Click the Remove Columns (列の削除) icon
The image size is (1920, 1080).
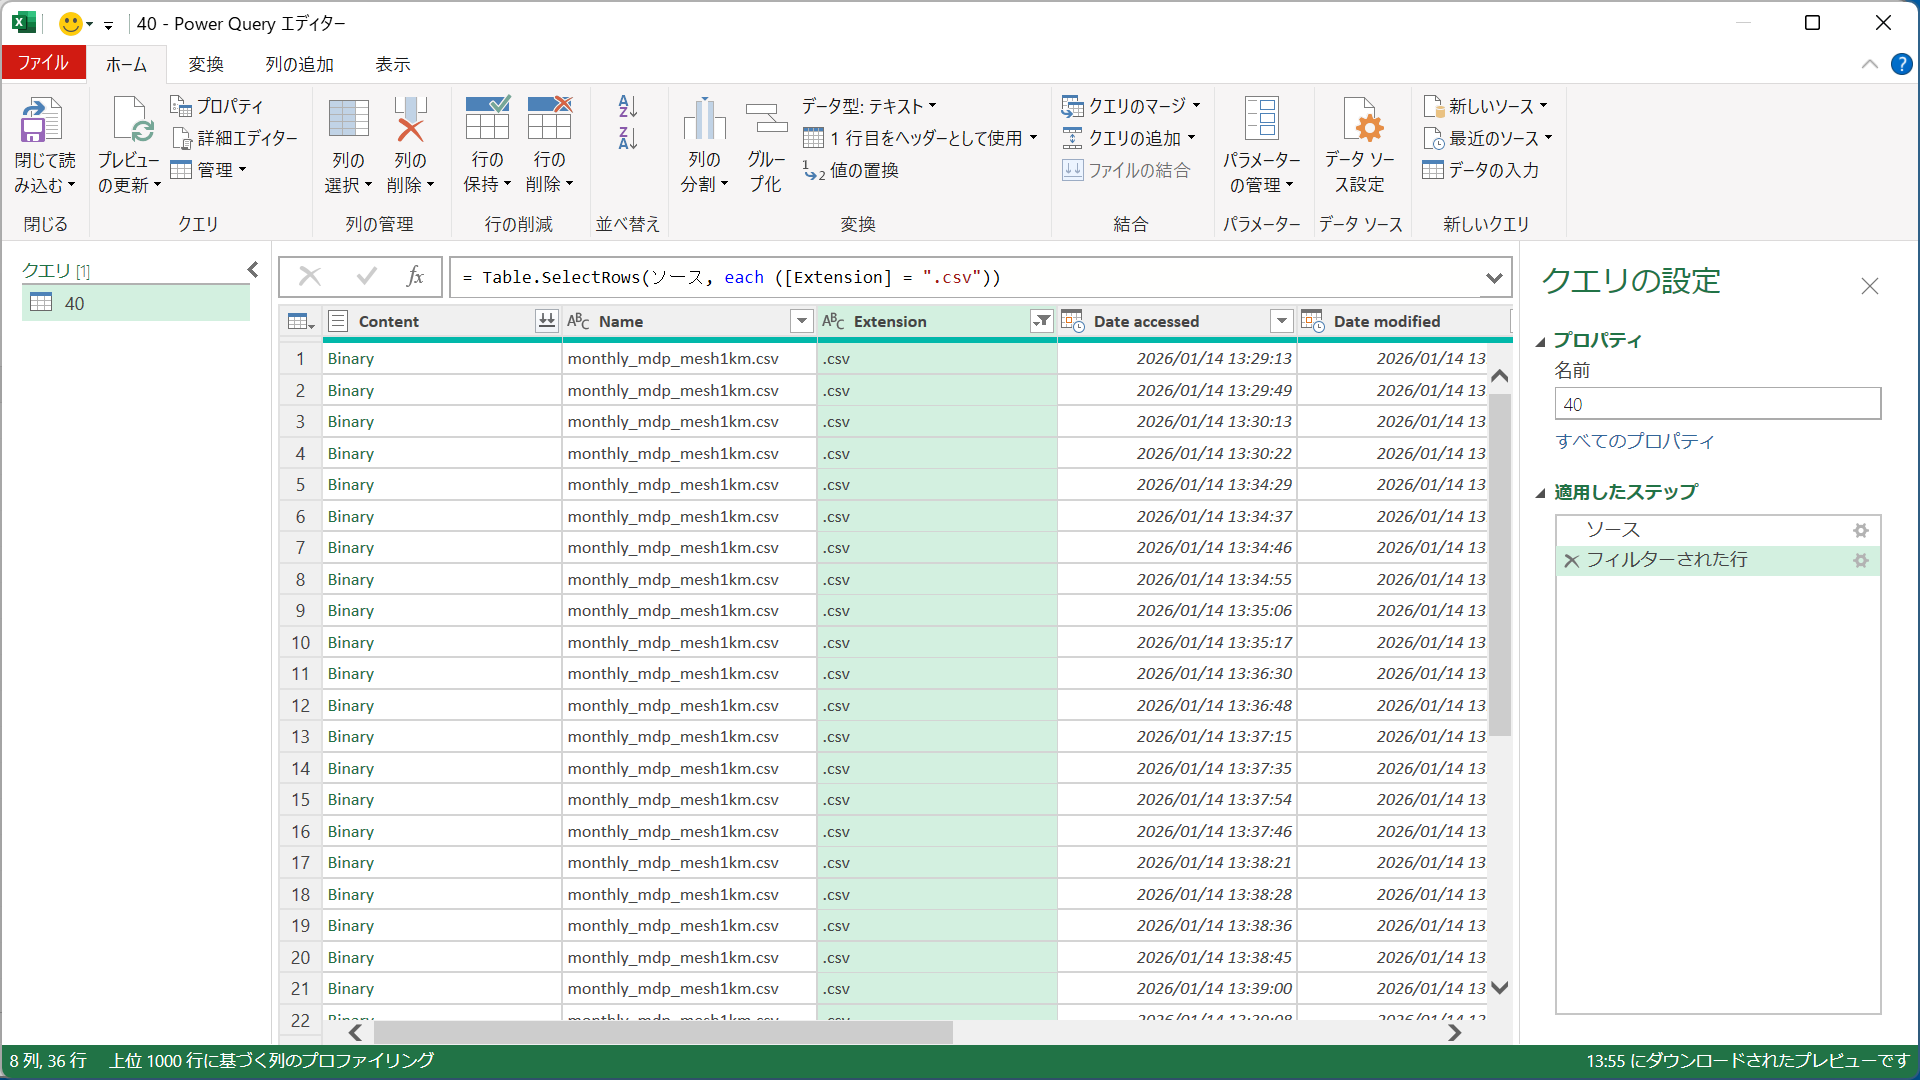(x=410, y=120)
